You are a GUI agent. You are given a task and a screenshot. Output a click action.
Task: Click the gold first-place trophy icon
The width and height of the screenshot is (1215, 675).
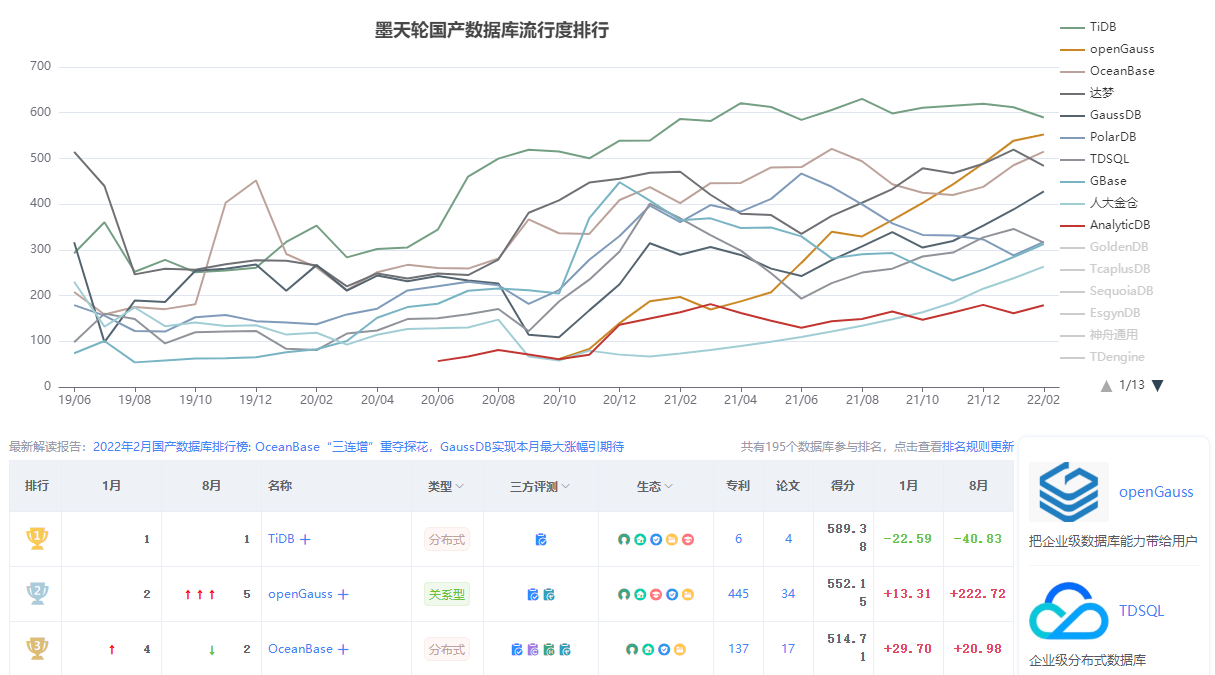37,539
